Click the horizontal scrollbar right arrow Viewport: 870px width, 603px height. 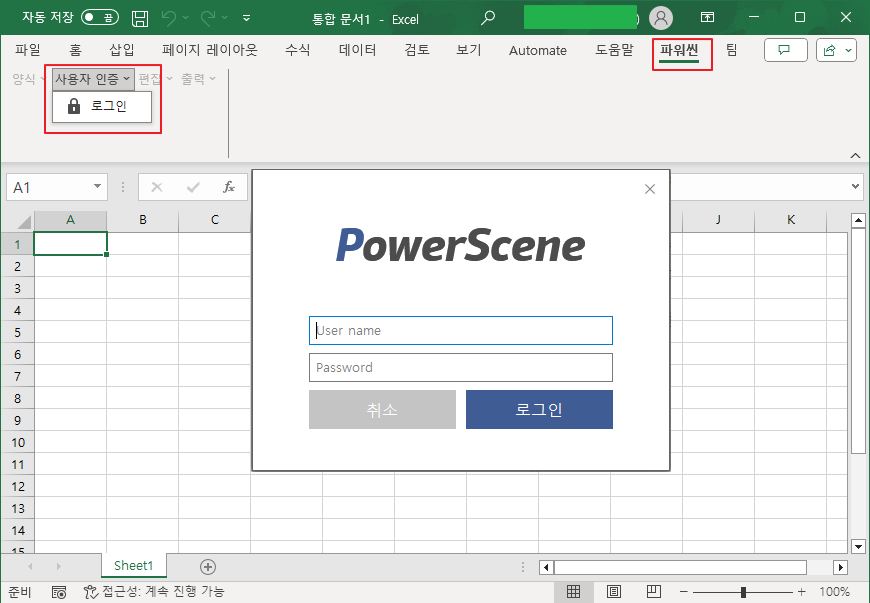pyautogui.click(x=841, y=567)
